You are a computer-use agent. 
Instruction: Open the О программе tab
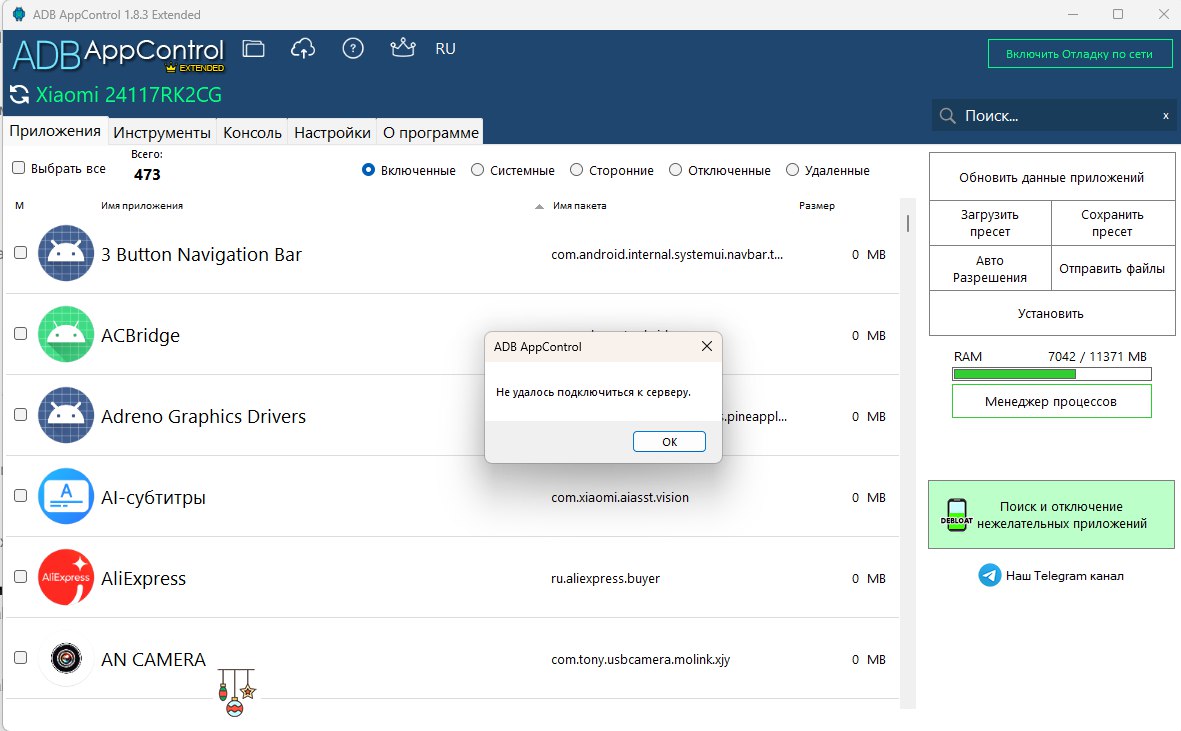[431, 132]
